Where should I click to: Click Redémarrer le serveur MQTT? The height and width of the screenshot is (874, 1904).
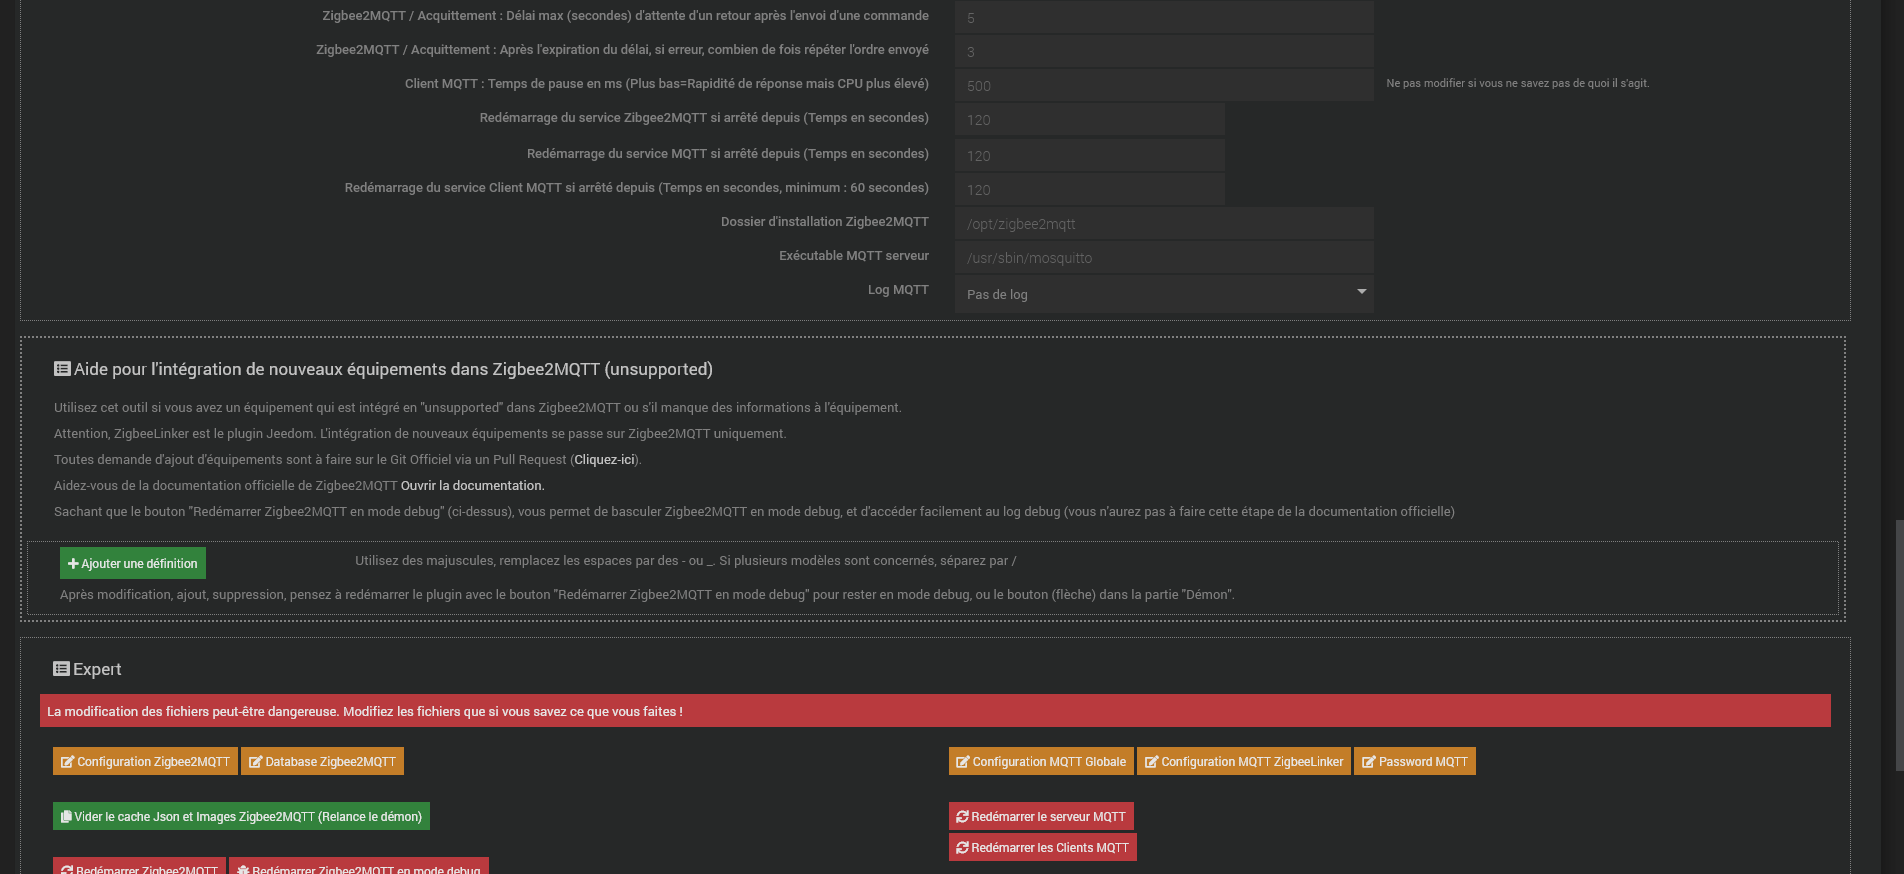click(1041, 816)
